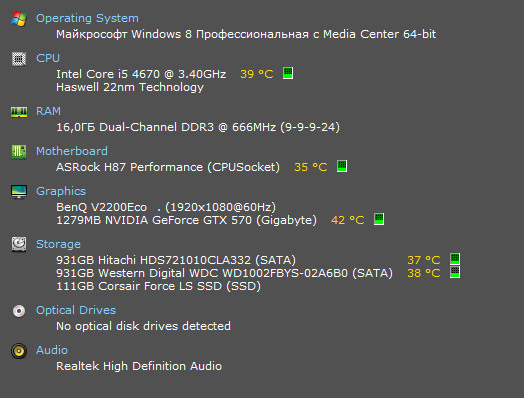Open the RAM section heading
This screenshot has height=398, width=524.
click(x=48, y=111)
